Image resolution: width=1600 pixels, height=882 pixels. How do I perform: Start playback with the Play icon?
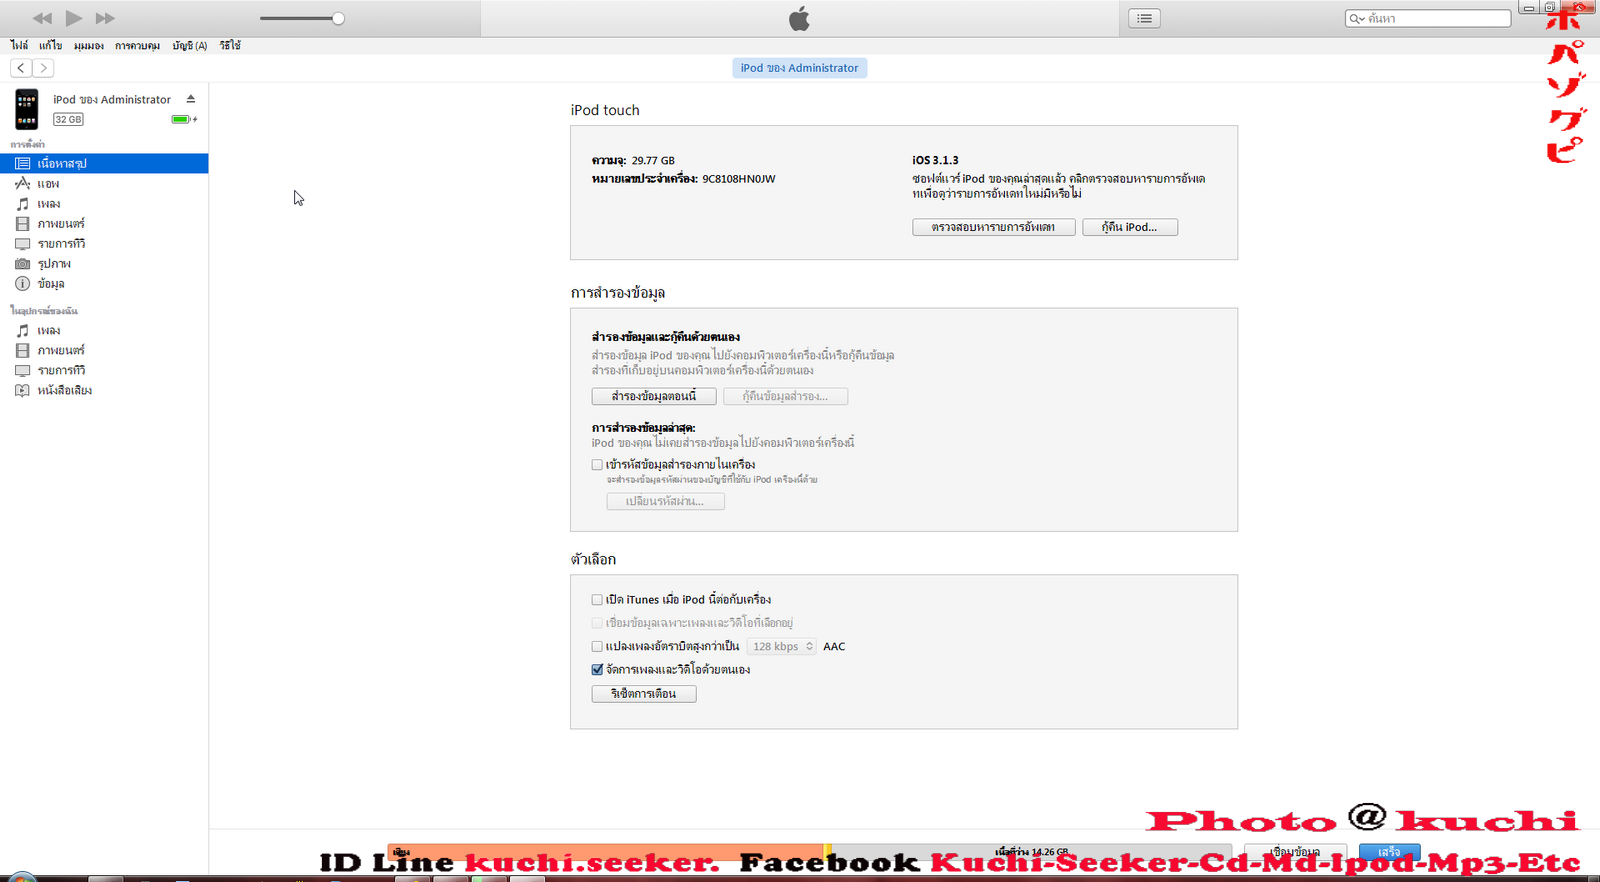click(x=74, y=18)
